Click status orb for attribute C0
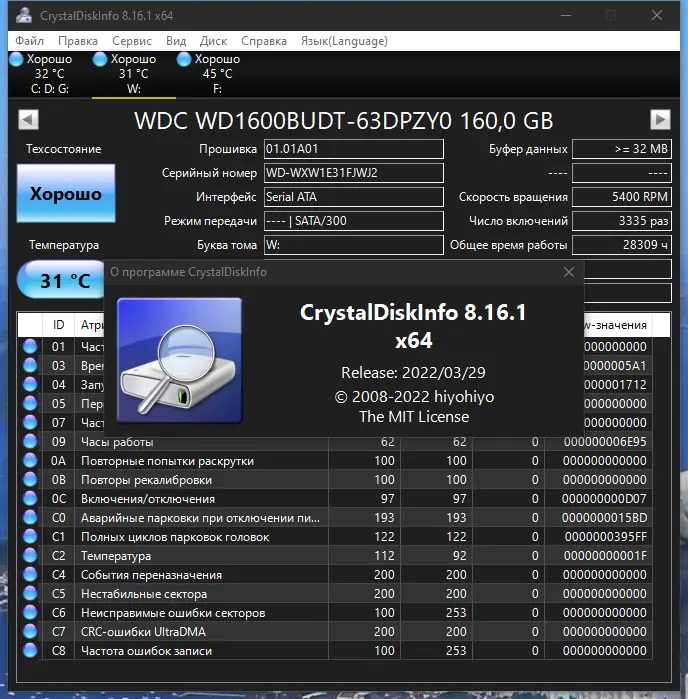The width and height of the screenshot is (688, 699). 30,518
